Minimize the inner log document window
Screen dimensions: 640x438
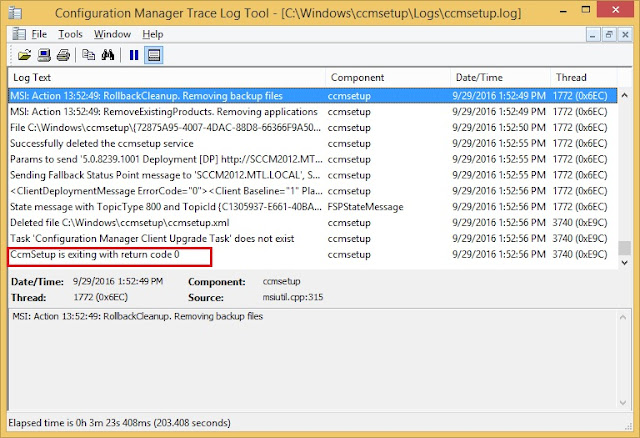593,35
